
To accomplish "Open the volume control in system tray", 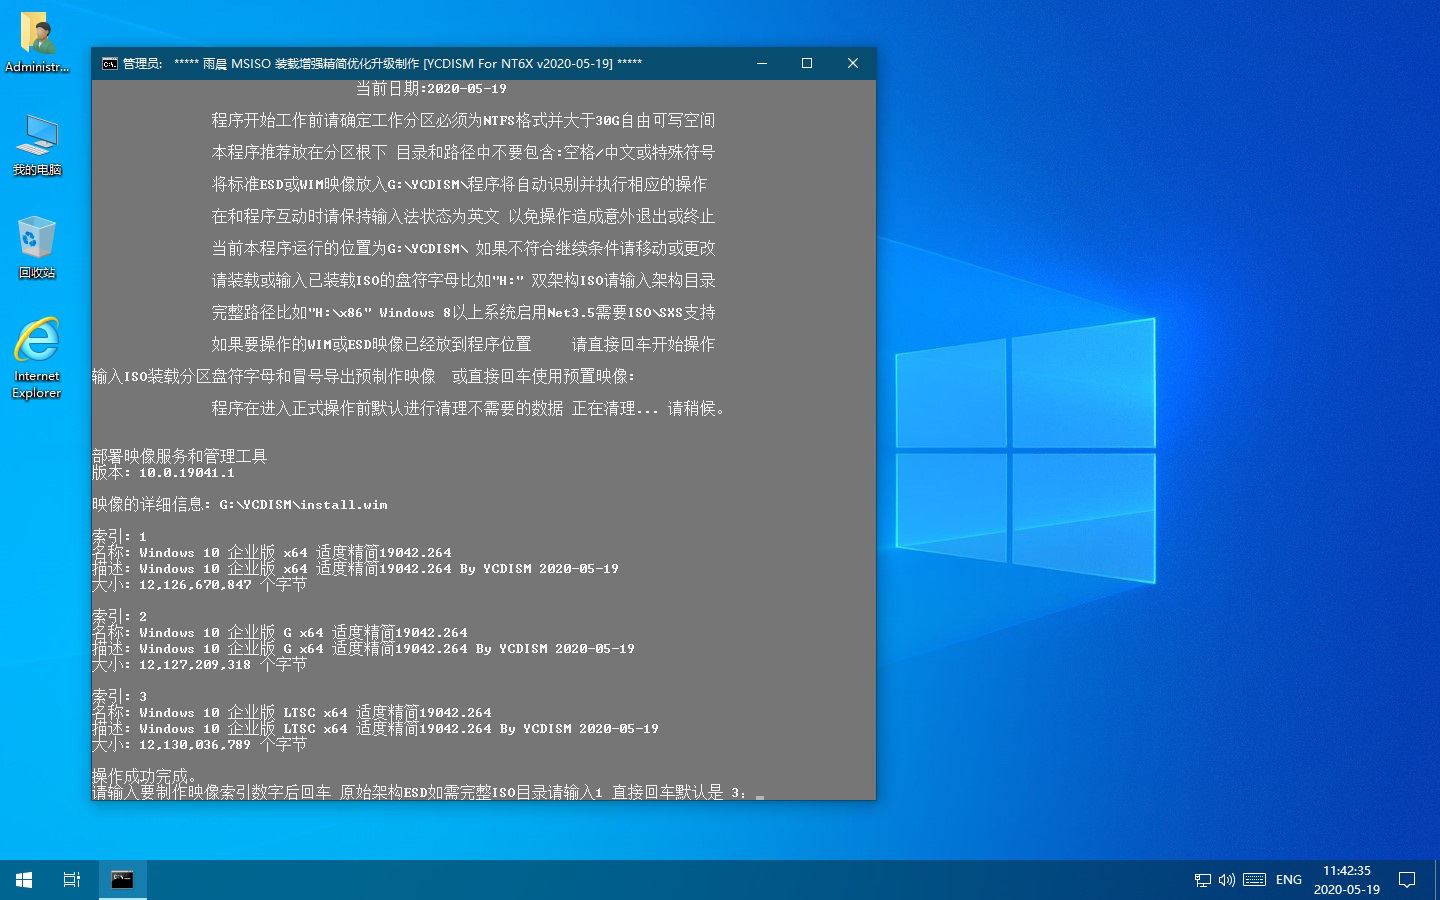I will click(1227, 880).
